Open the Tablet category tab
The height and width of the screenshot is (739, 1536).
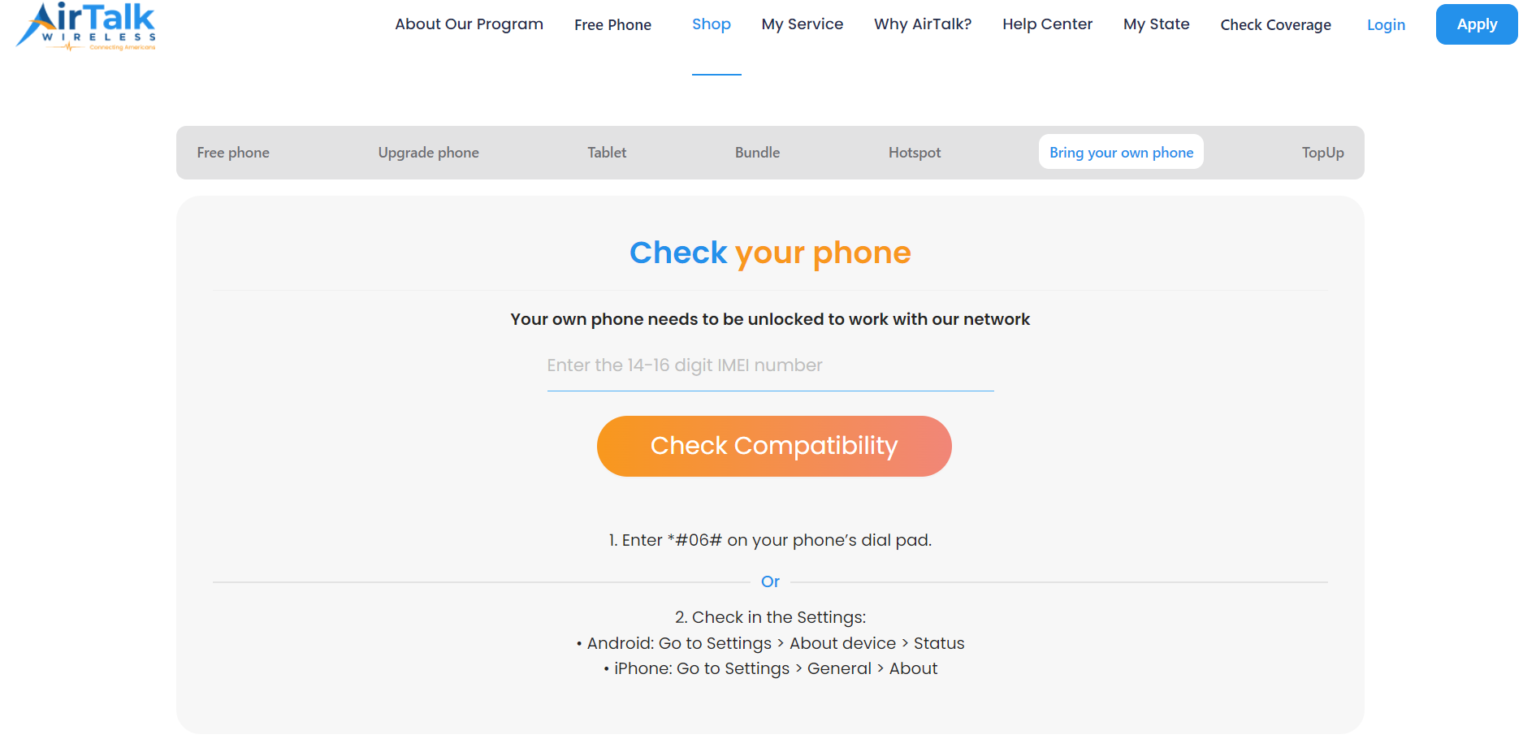(606, 152)
